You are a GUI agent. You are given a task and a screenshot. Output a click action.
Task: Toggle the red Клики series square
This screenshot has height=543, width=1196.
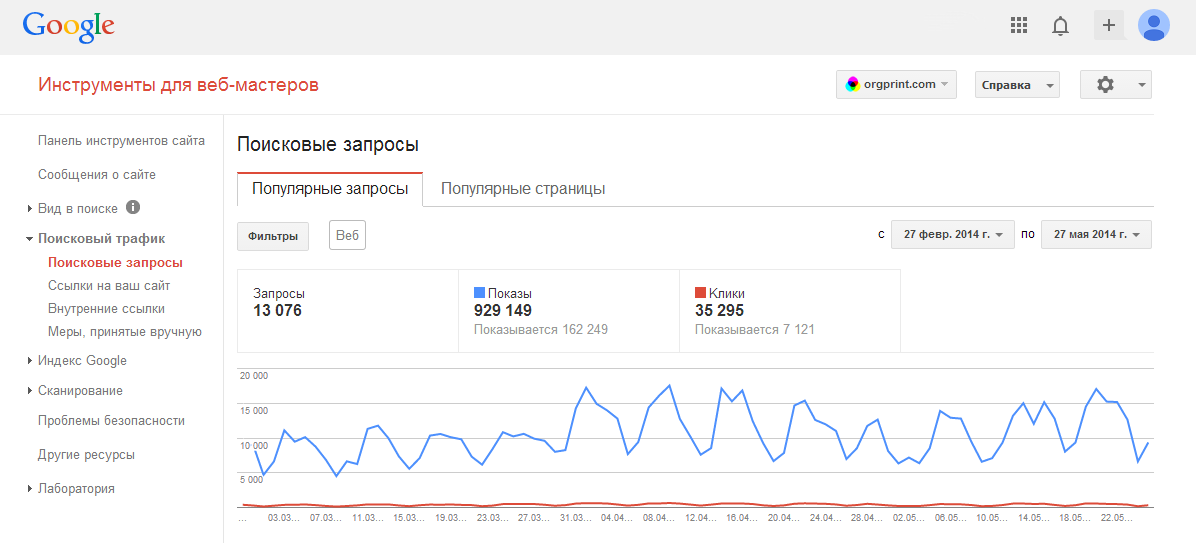(700, 293)
